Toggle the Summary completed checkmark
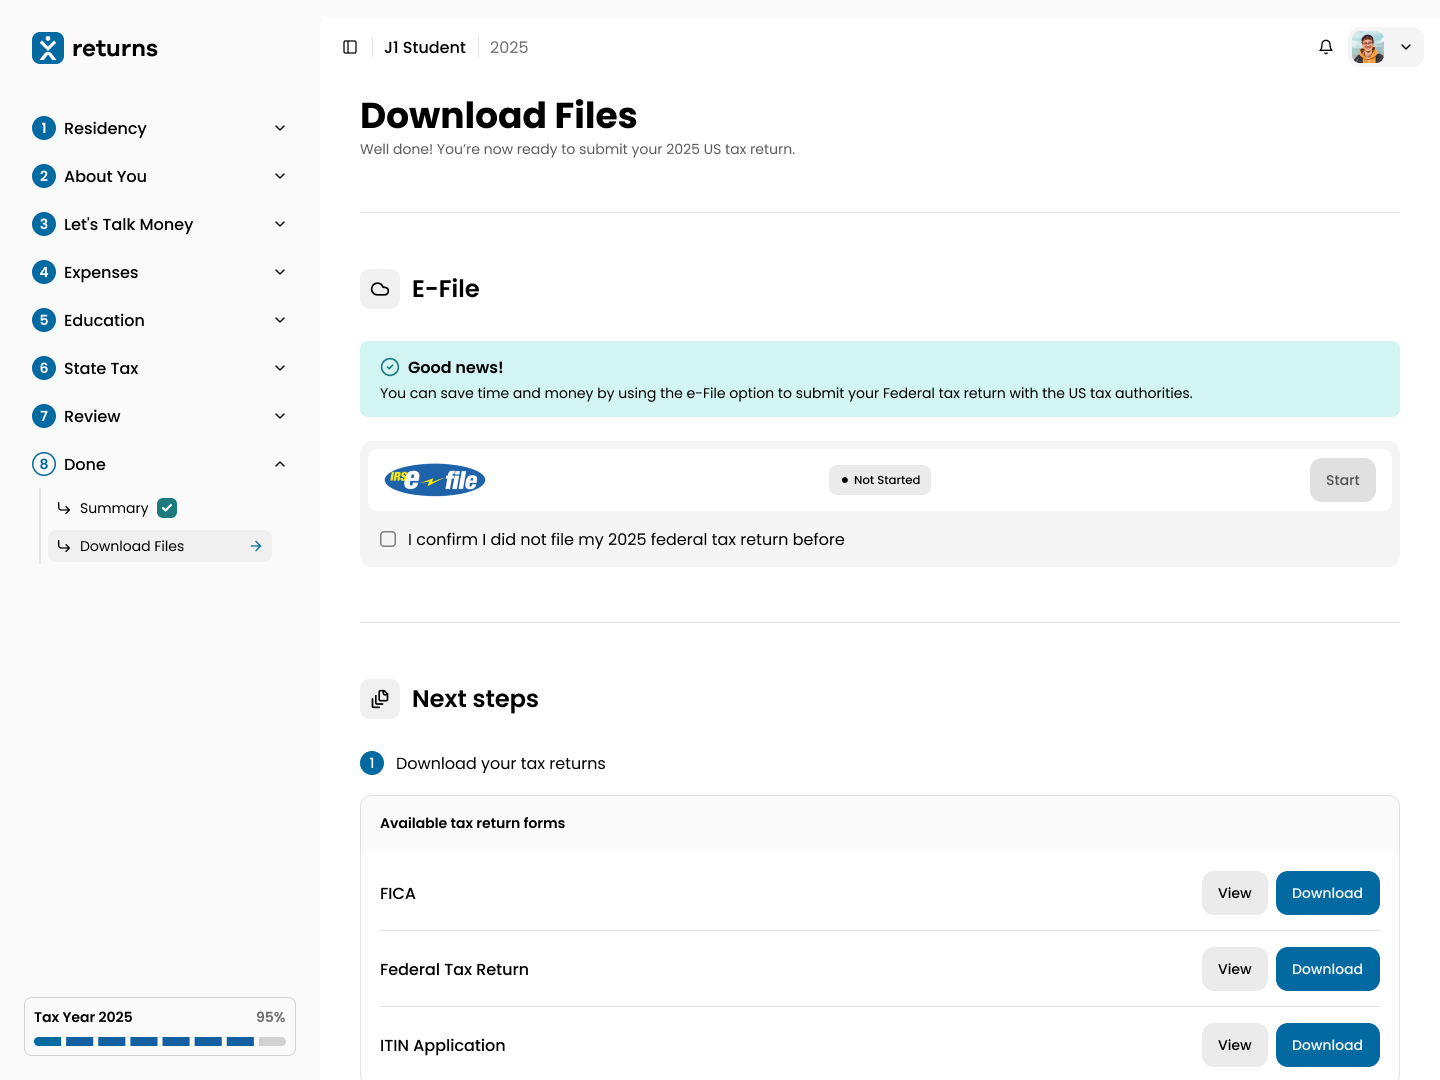The width and height of the screenshot is (1440, 1080). click(x=167, y=508)
